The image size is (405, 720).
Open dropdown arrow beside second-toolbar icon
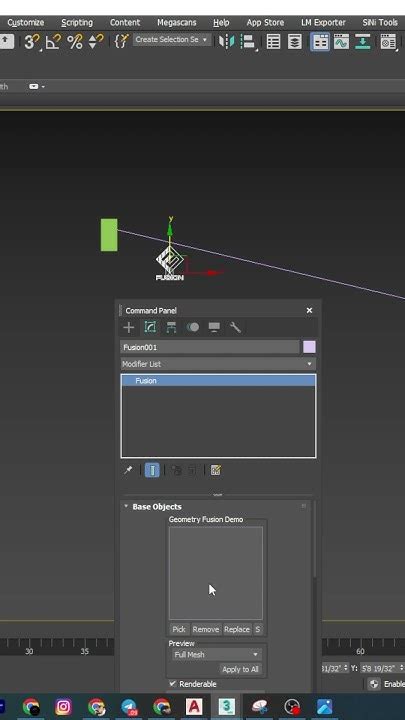tap(43, 86)
